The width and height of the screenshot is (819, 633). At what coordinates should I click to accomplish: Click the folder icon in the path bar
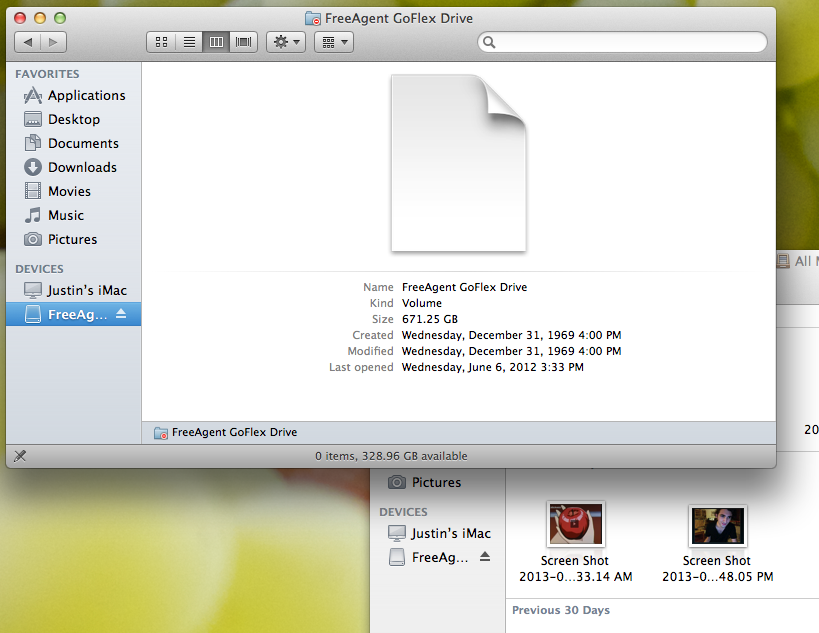161,433
